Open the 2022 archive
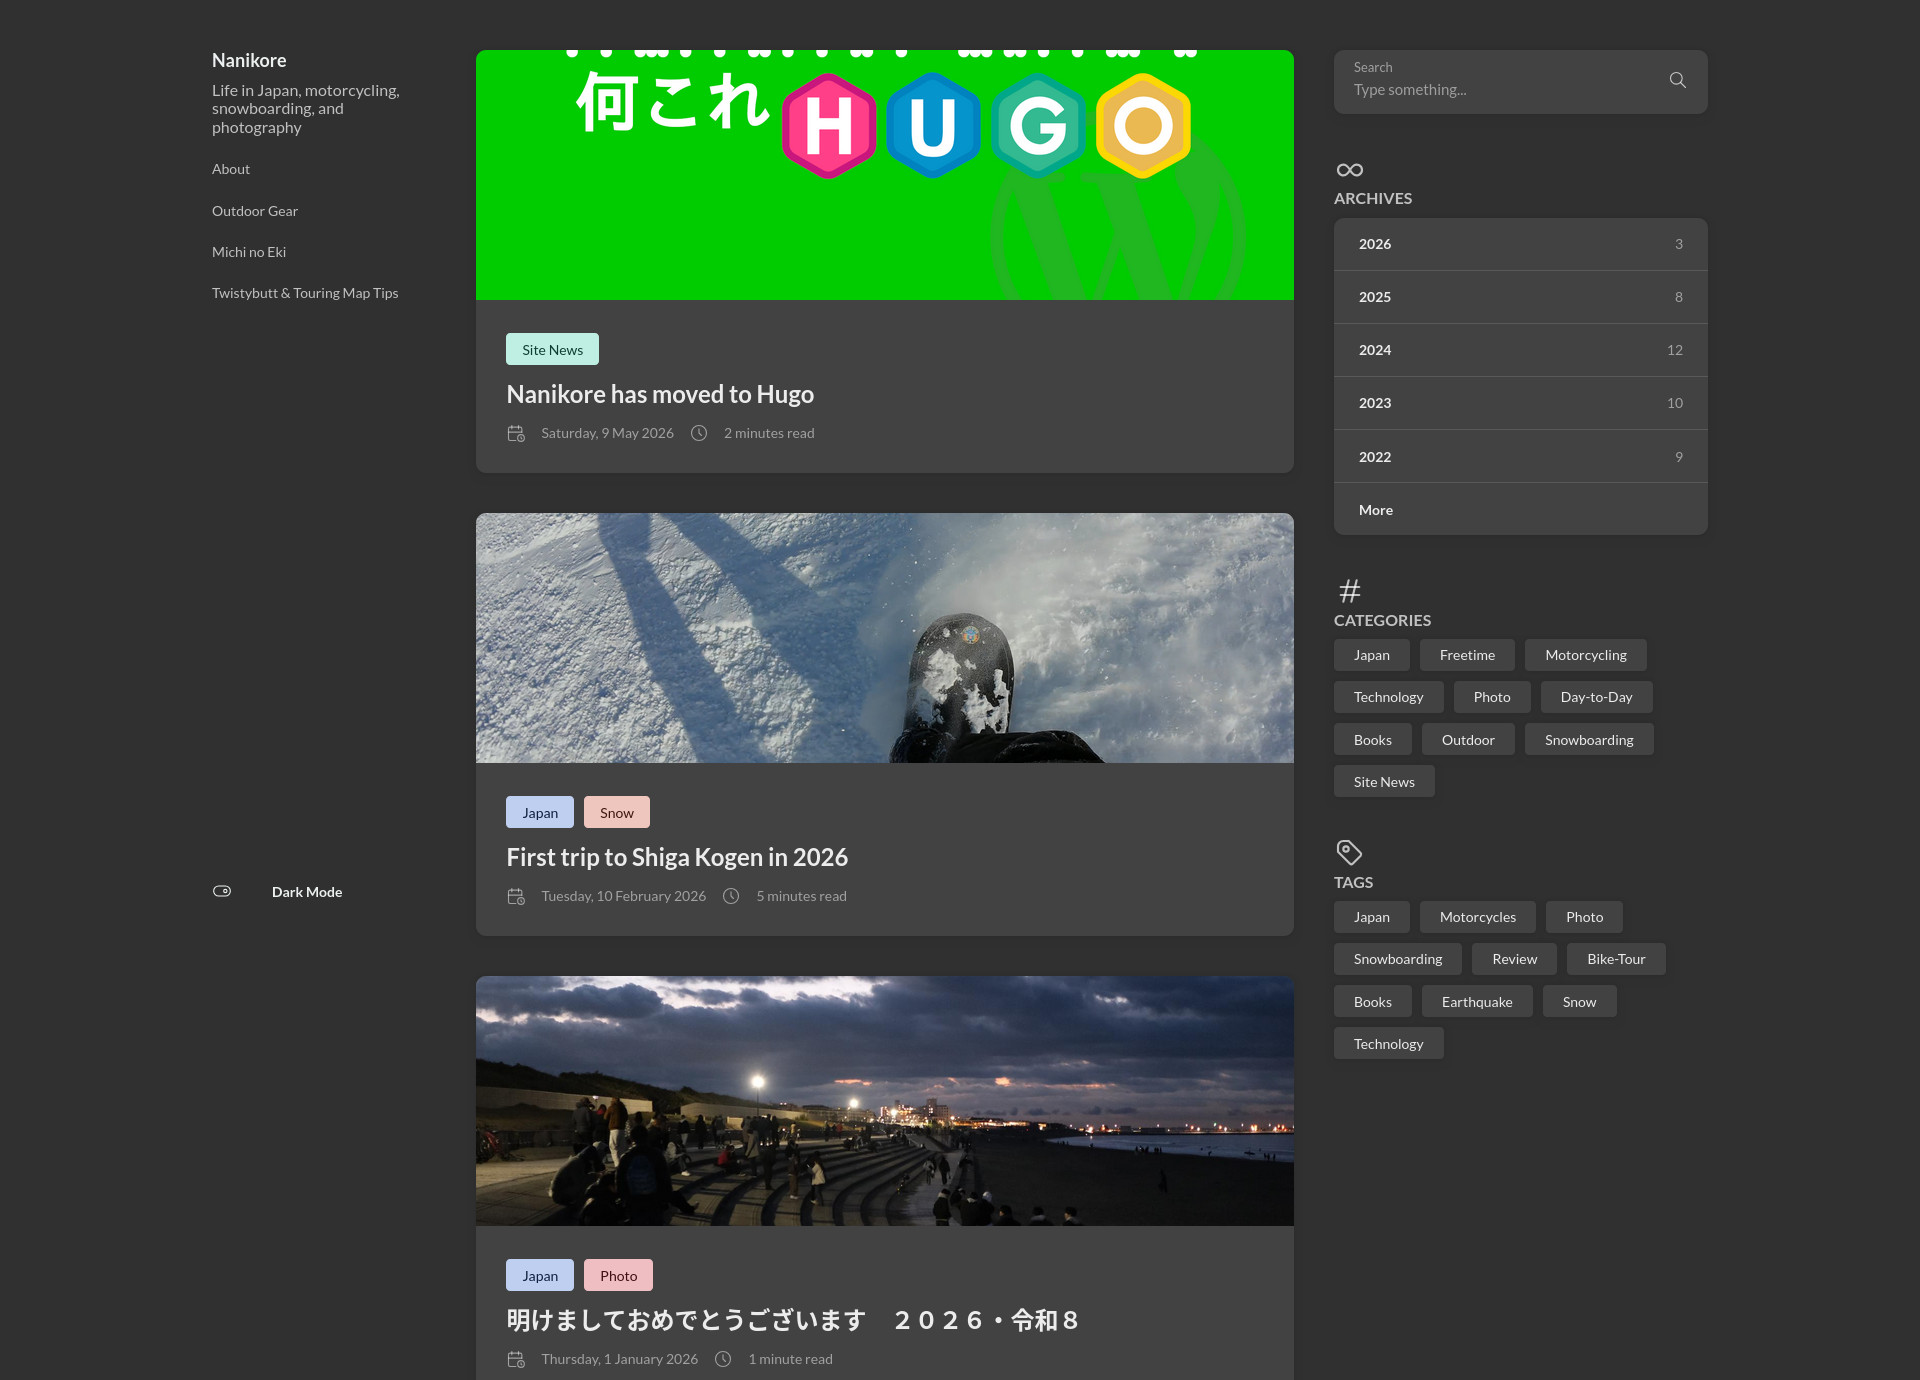This screenshot has width=1920, height=1380. pyautogui.click(x=1520, y=457)
